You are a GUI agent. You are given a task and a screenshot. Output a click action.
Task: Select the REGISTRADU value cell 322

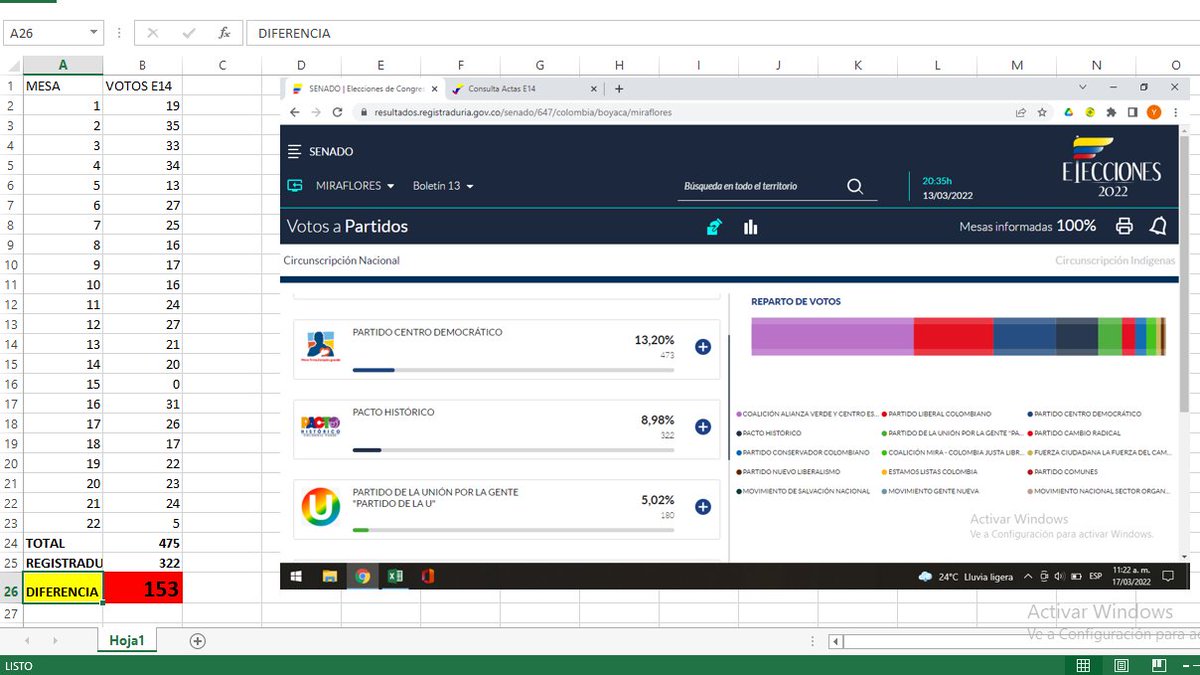point(142,564)
